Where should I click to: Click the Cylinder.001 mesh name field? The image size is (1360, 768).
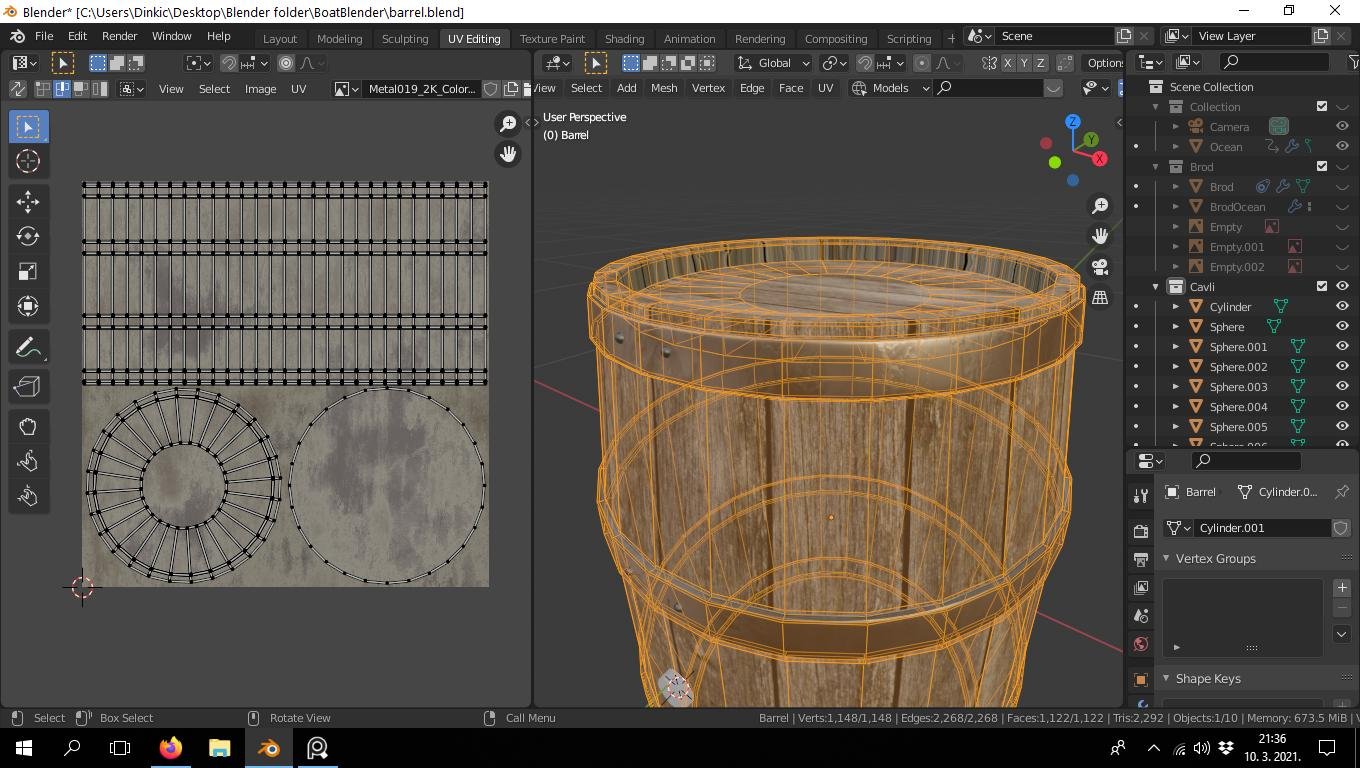[1262, 528]
